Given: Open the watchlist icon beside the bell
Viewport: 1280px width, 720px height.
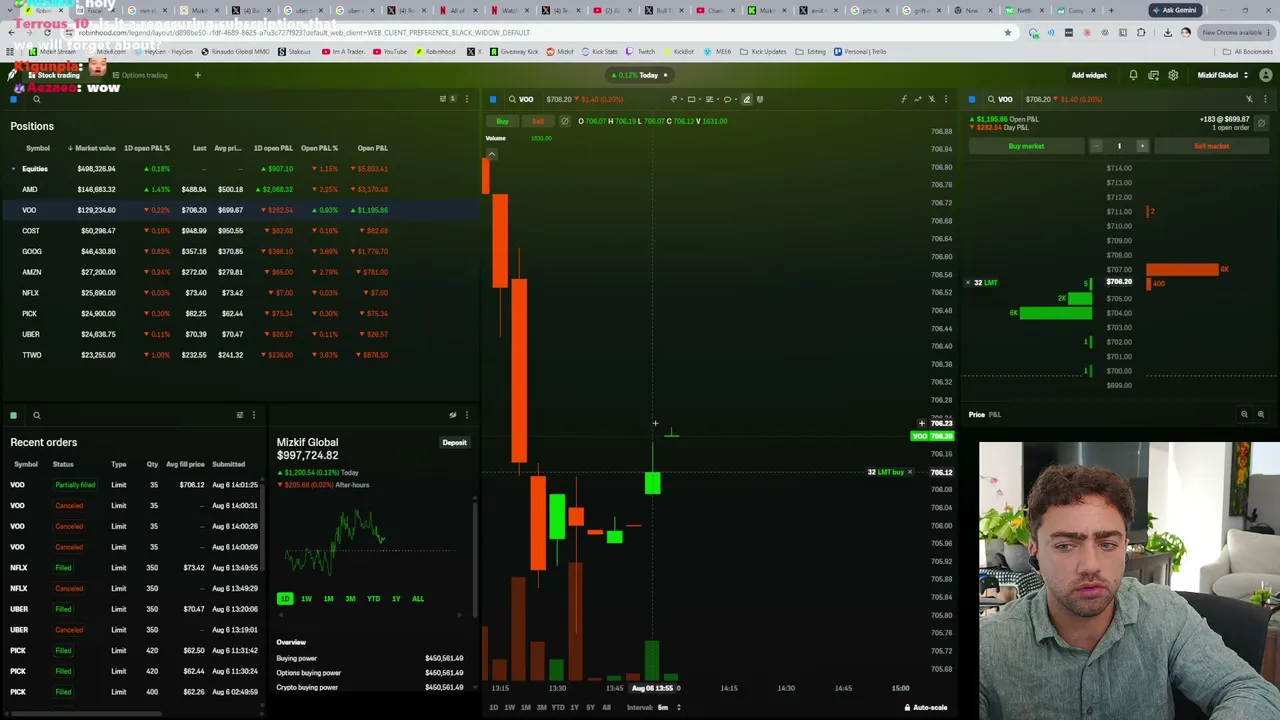Looking at the screenshot, I should click(1153, 75).
